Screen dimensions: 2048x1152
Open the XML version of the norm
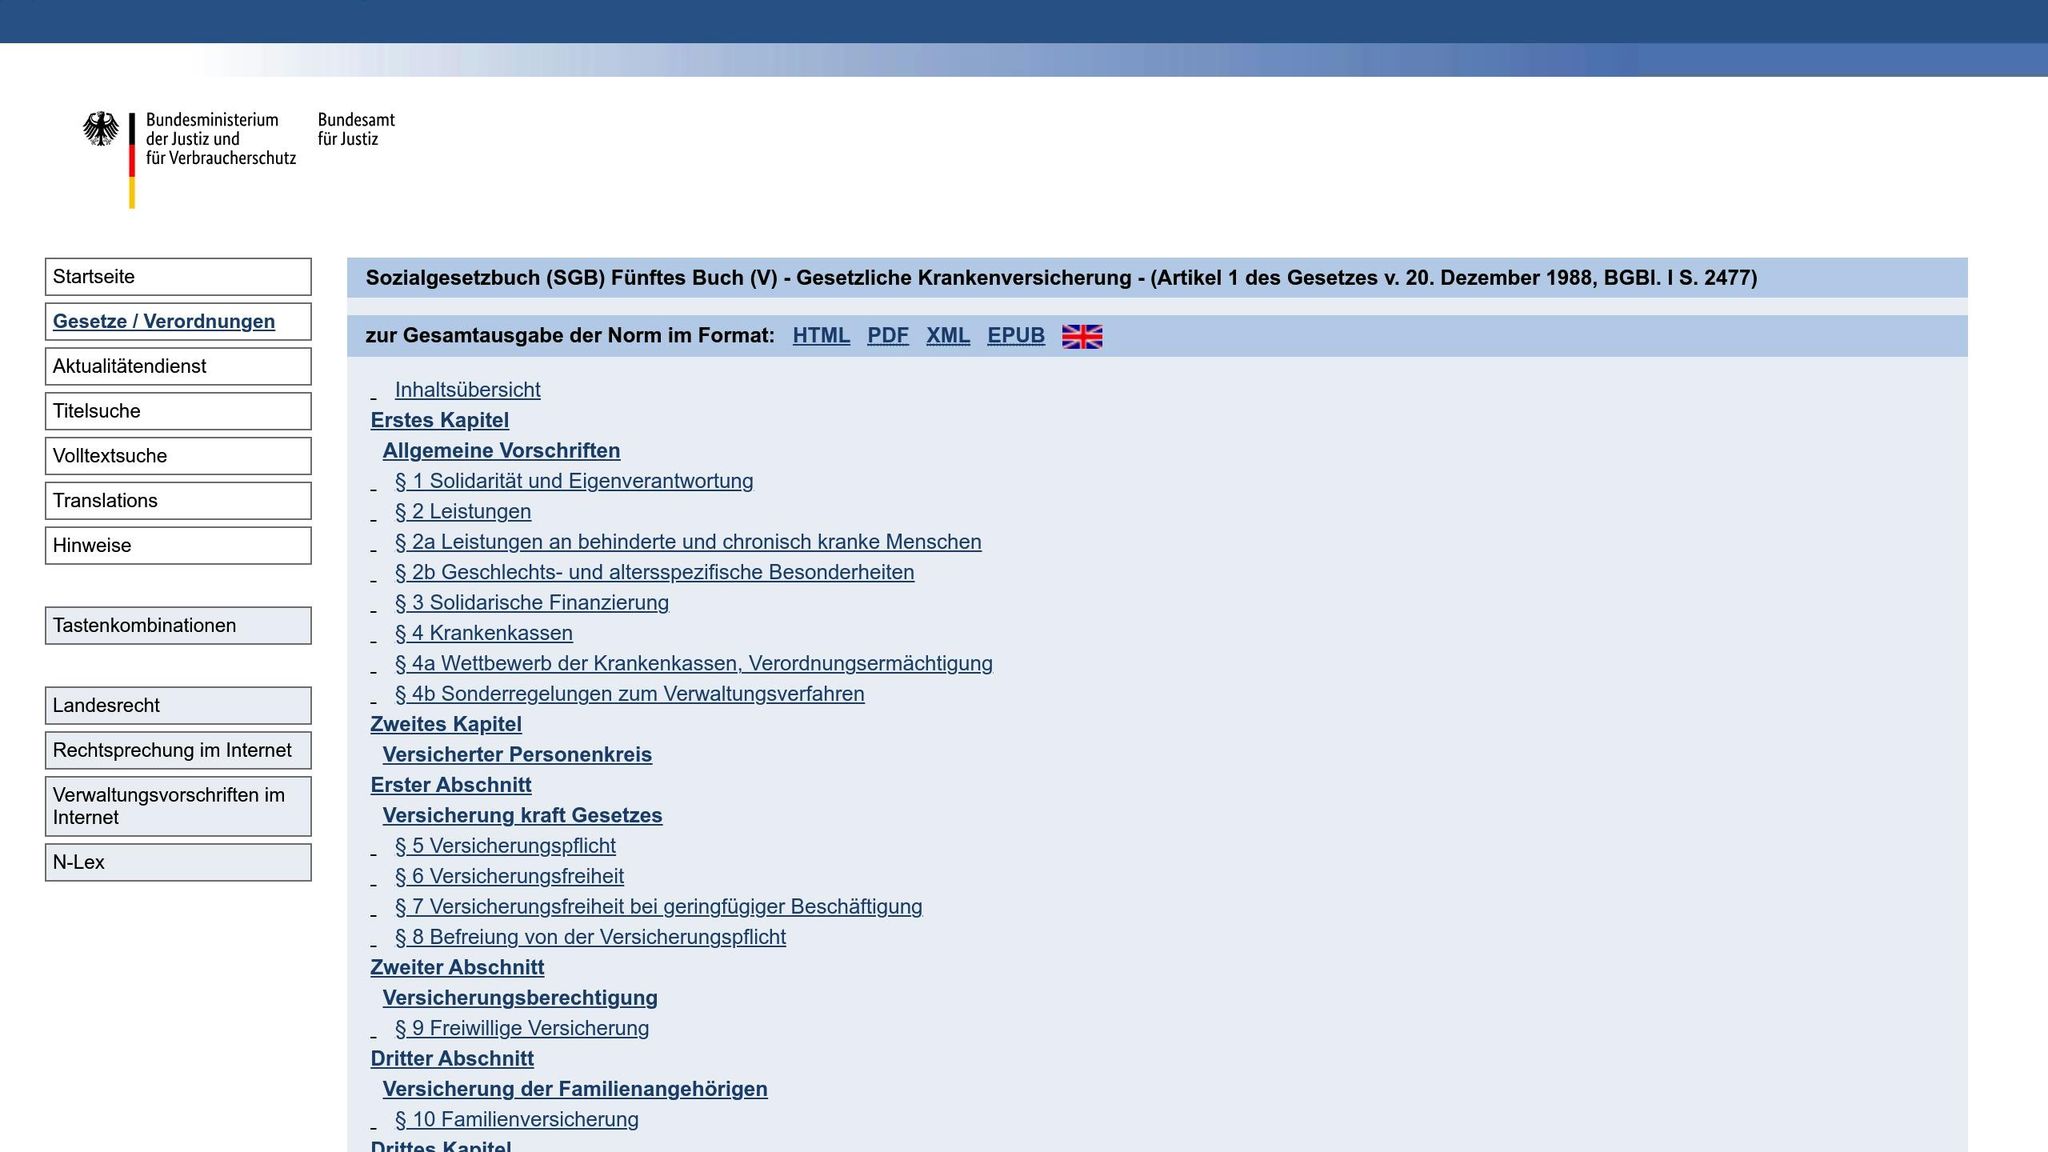pyautogui.click(x=947, y=336)
